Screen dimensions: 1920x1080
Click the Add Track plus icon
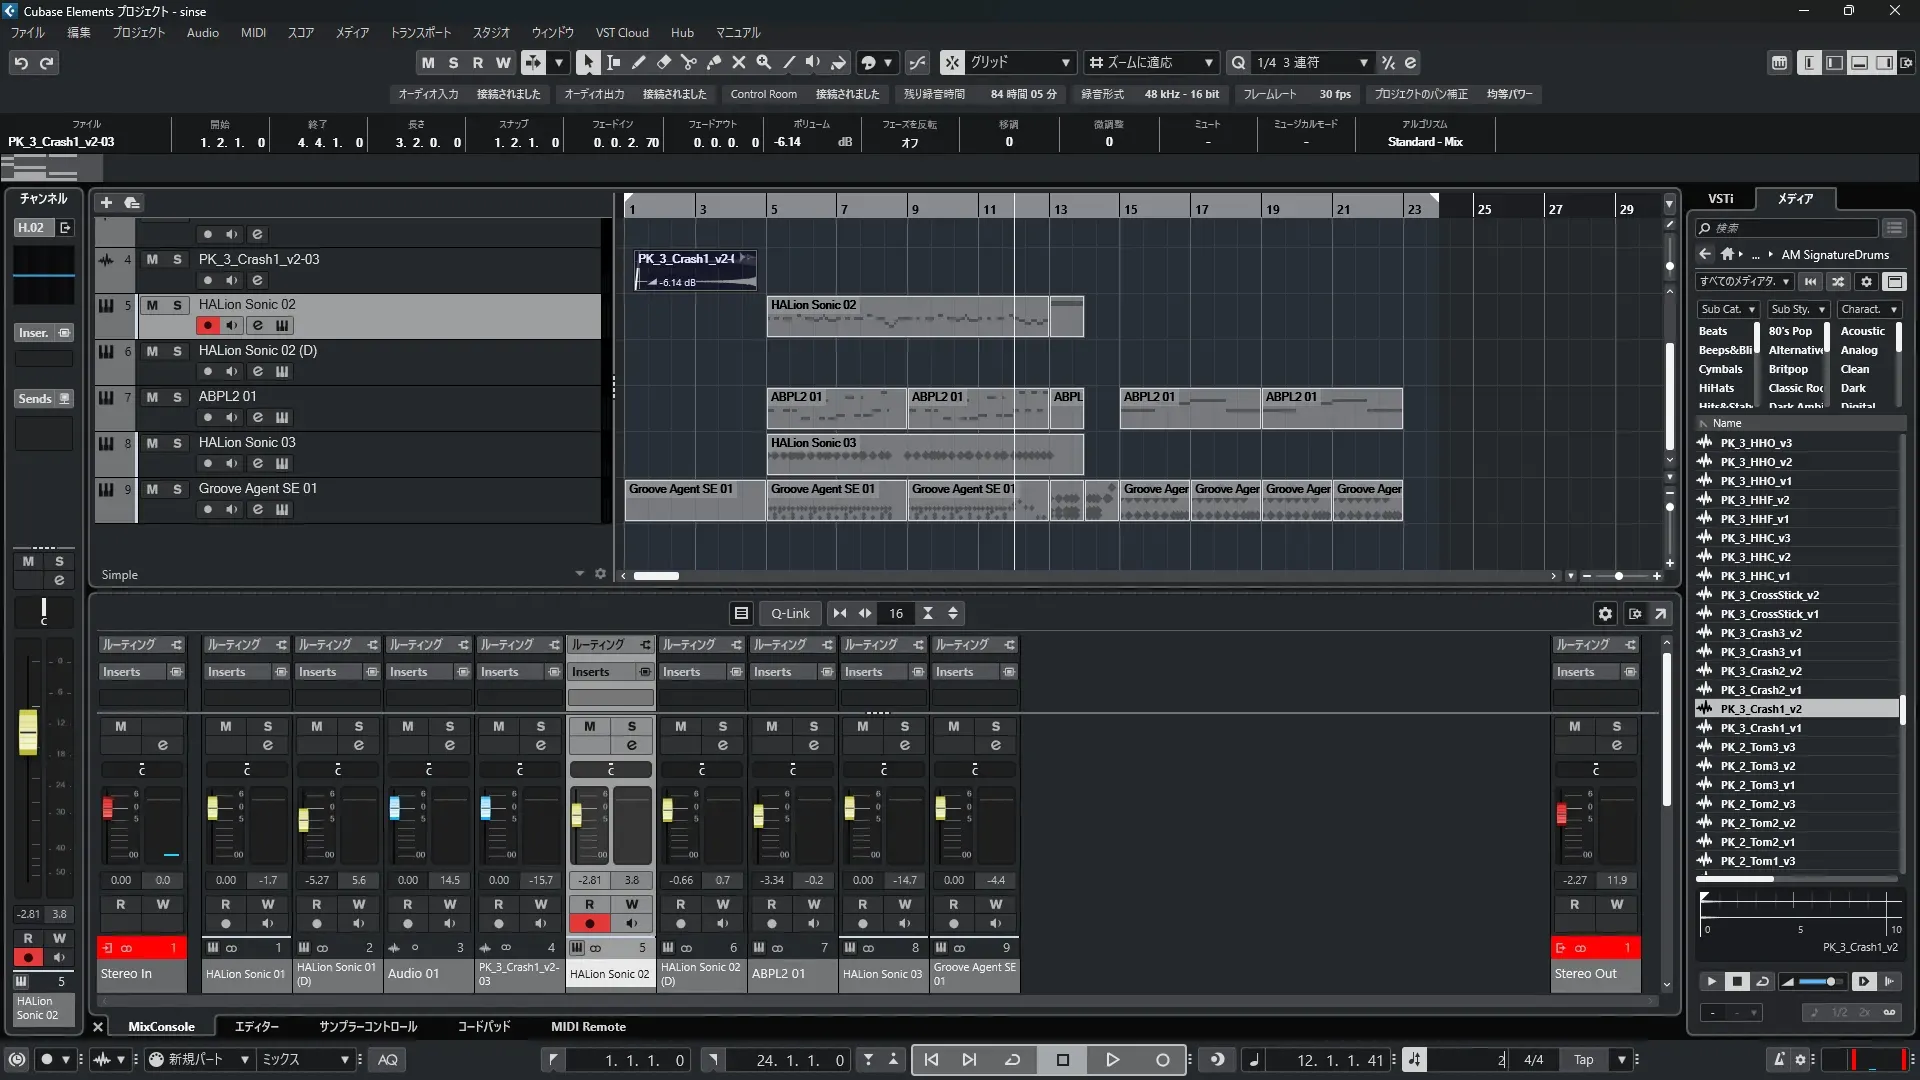click(106, 203)
